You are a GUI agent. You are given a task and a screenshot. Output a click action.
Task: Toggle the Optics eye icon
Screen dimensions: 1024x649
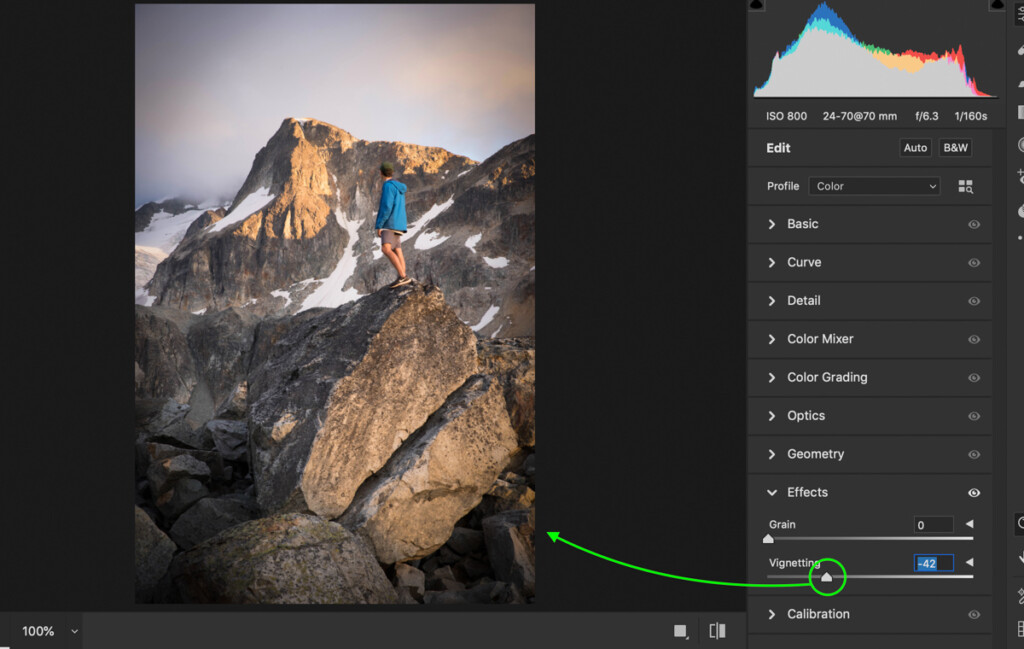[974, 417]
